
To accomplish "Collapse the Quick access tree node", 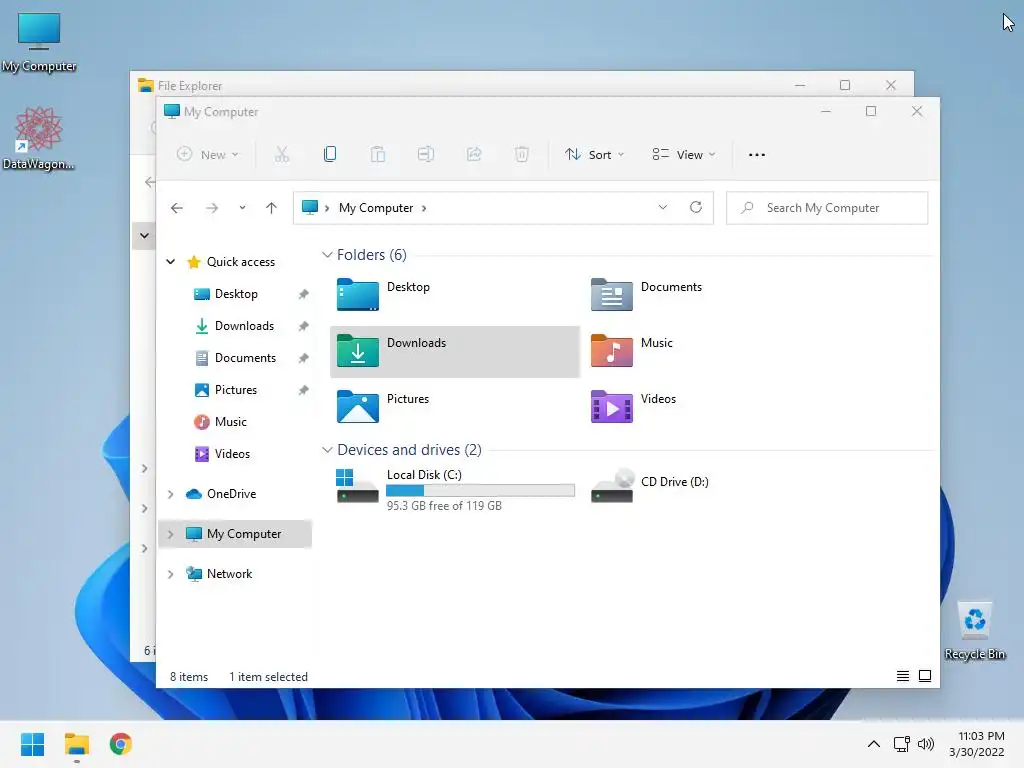I will tap(170, 261).
